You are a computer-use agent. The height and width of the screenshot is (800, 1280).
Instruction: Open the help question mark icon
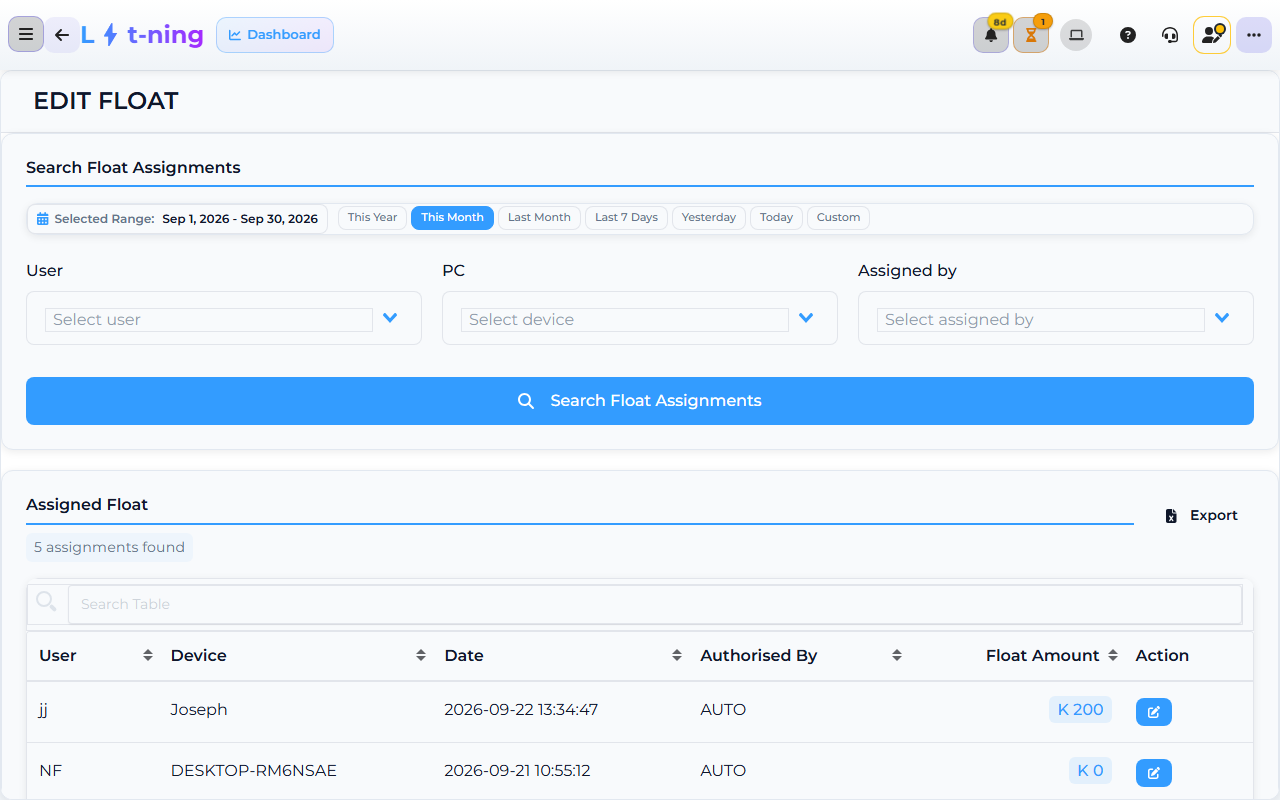point(1128,35)
